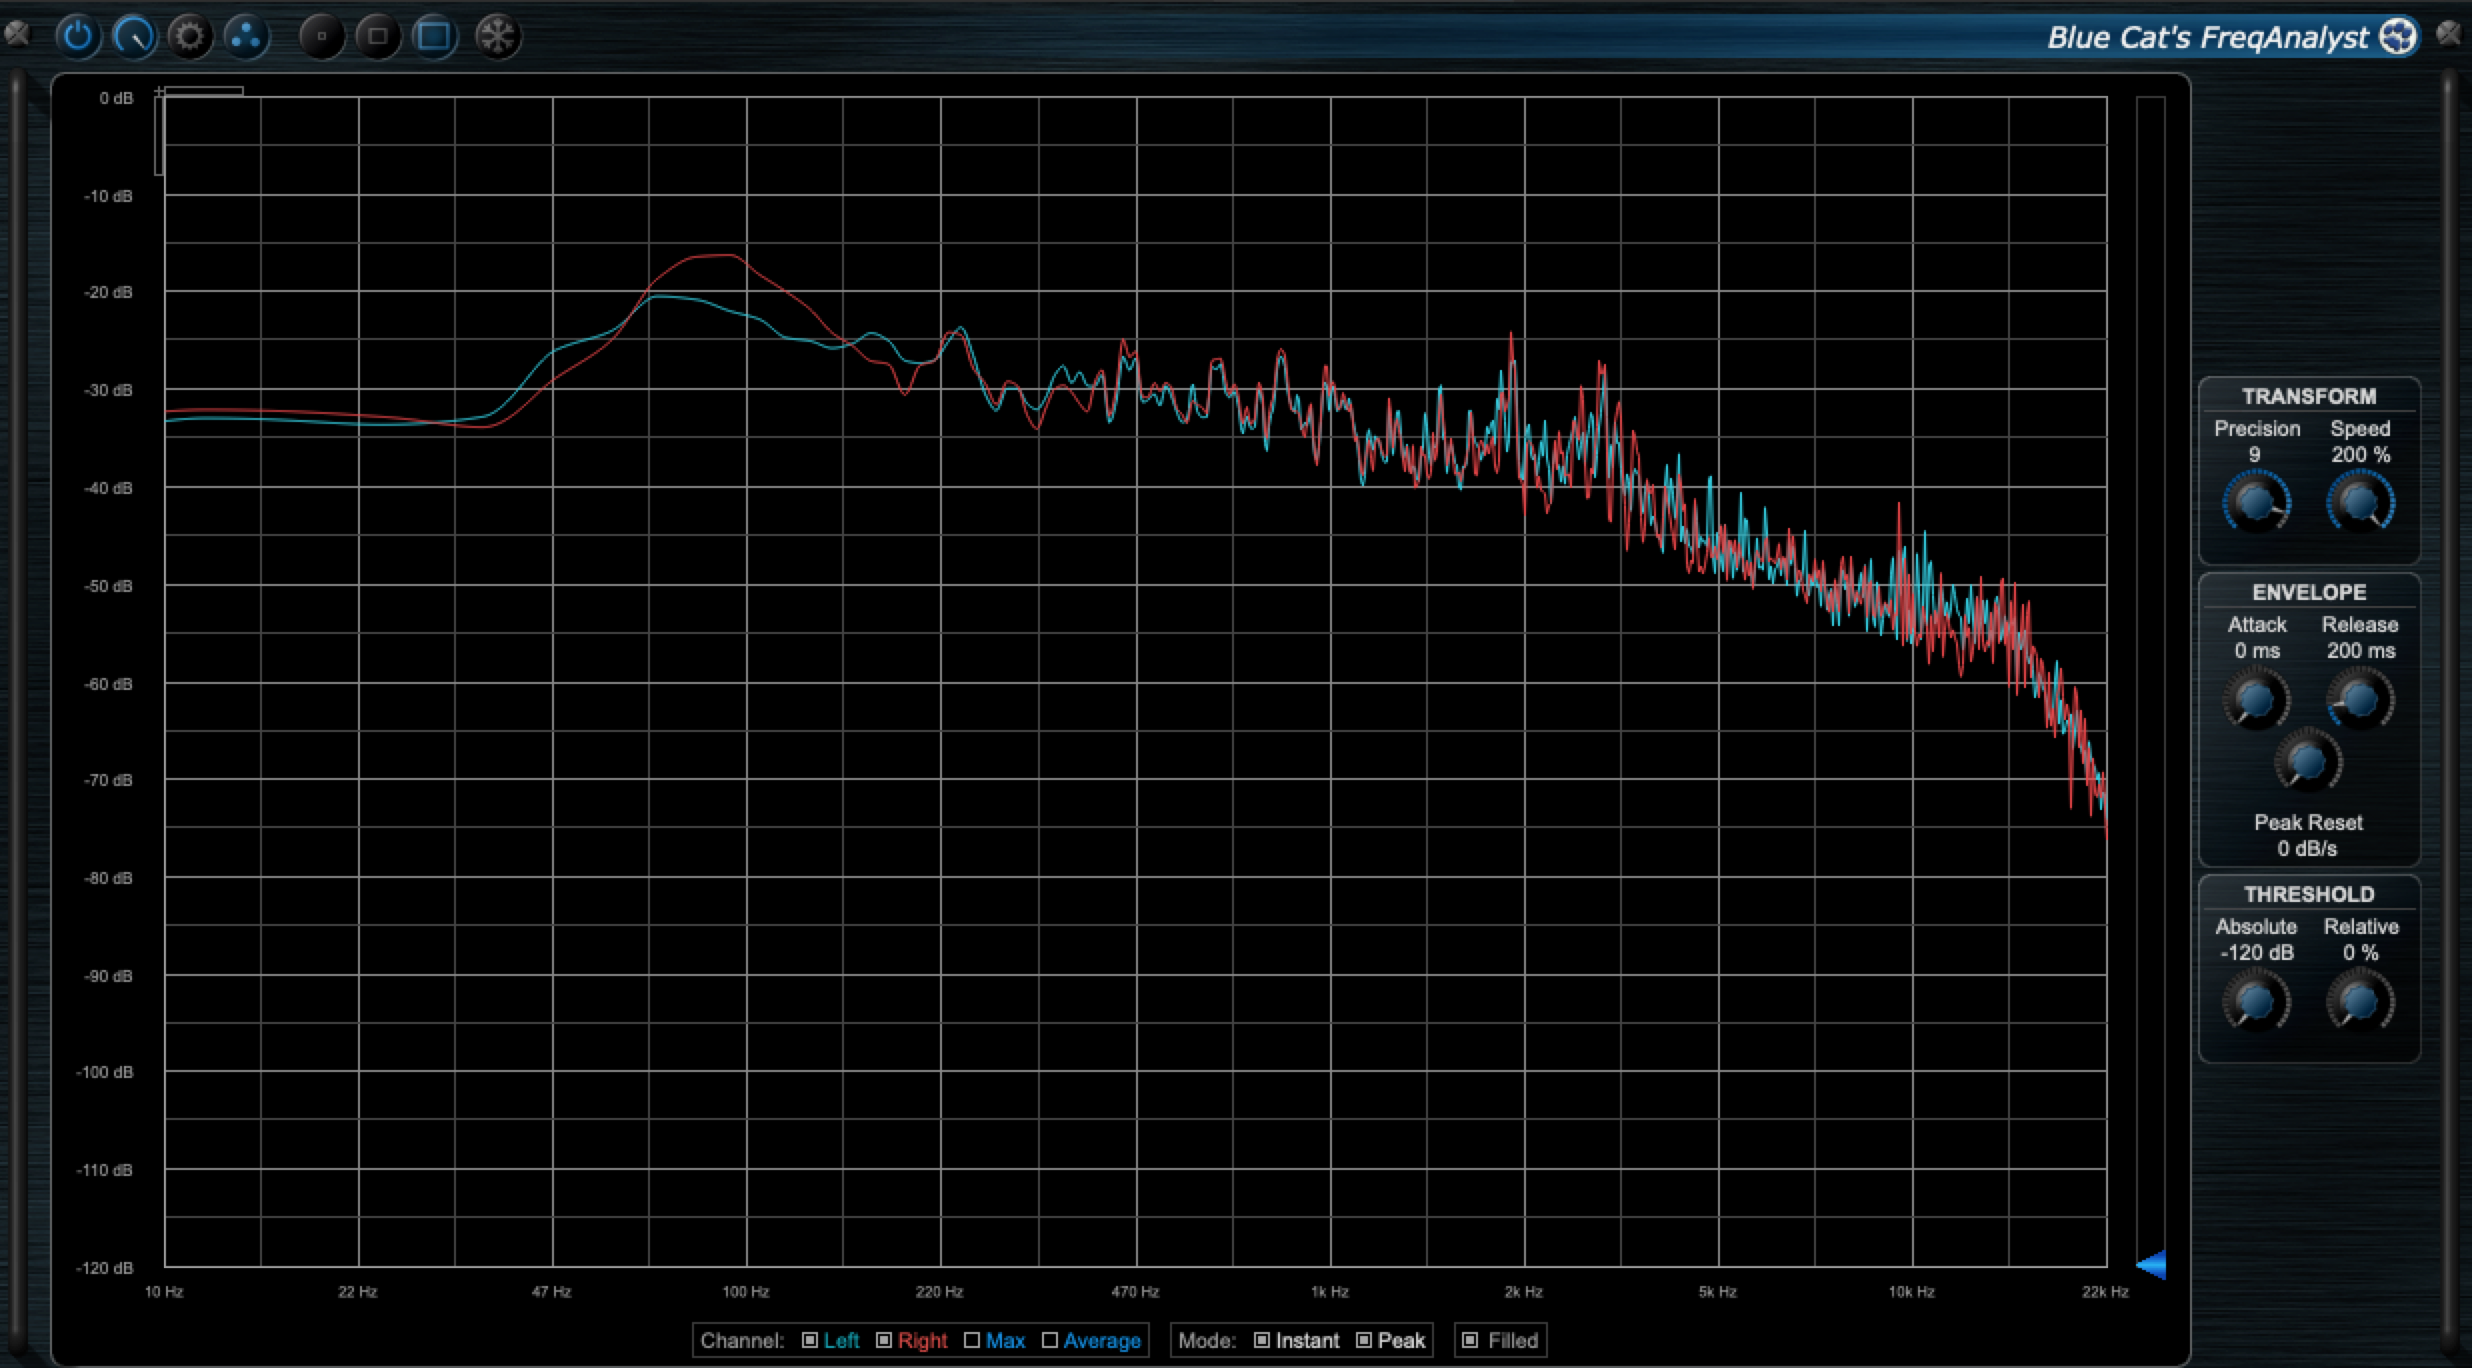This screenshot has height=1368, width=2472.
Task: Uncheck the Left channel checkbox
Action: click(810, 1340)
